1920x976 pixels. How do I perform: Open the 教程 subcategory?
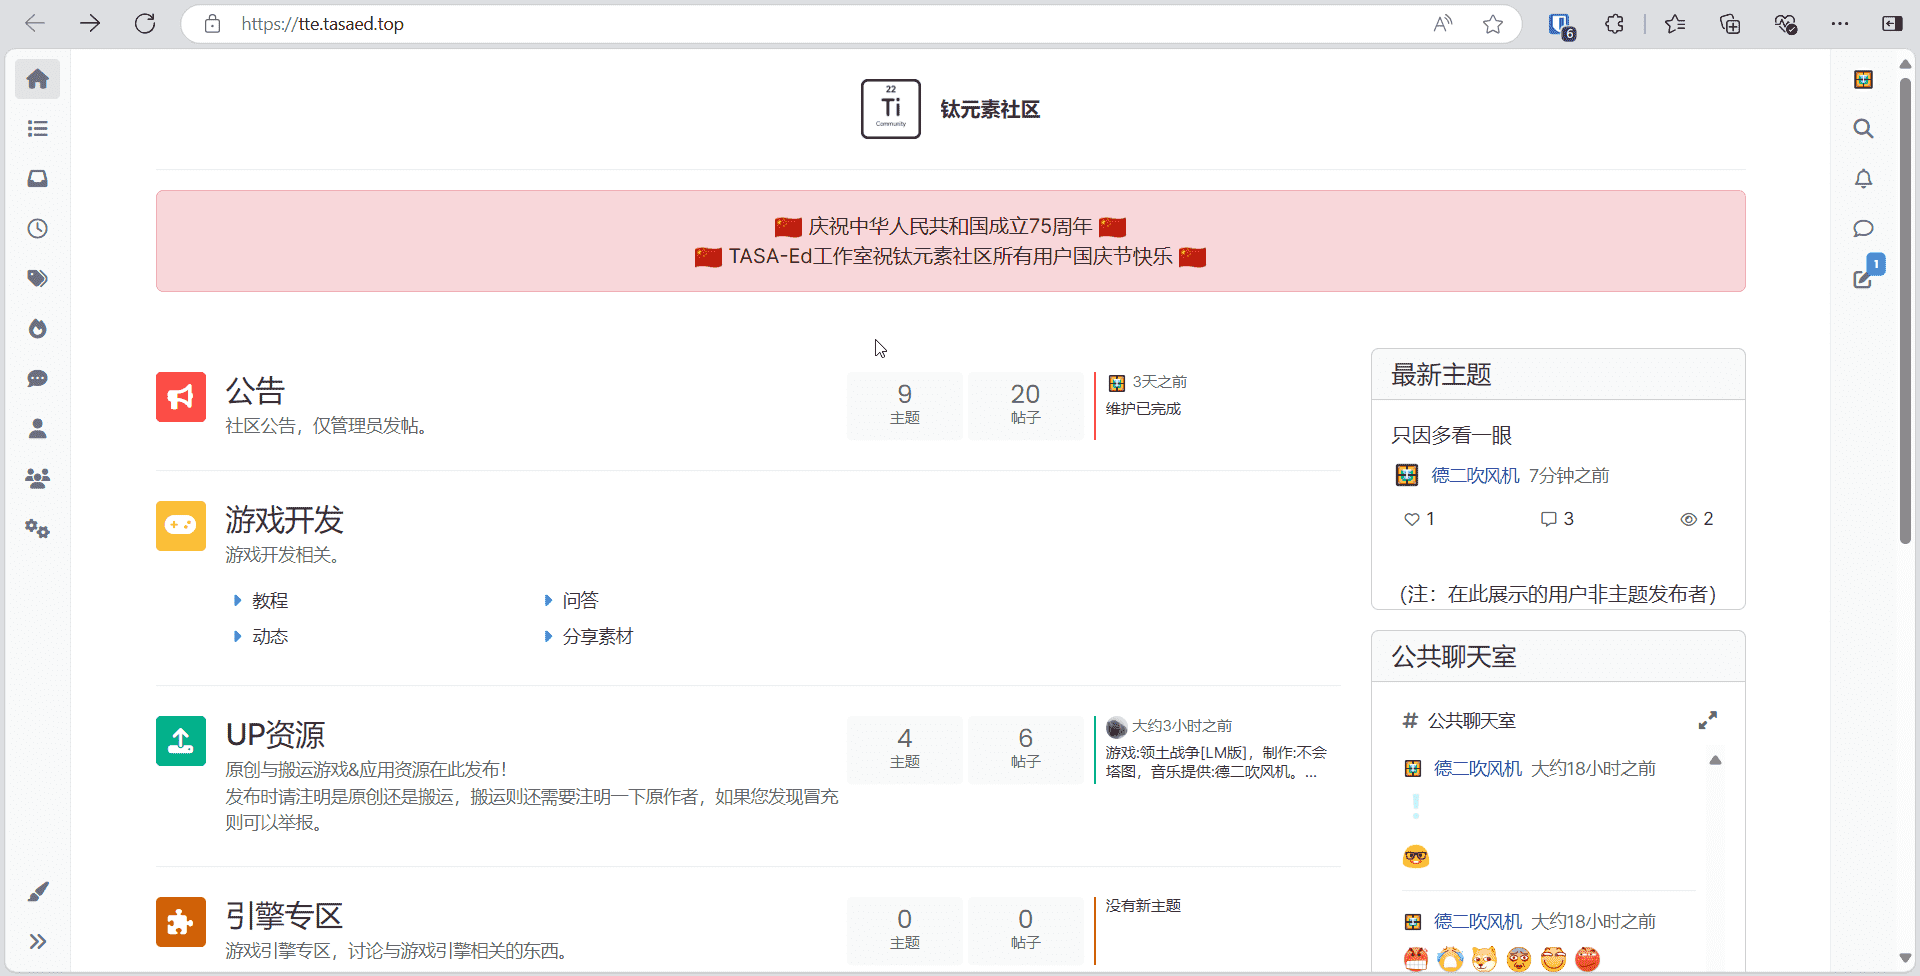pyautogui.click(x=270, y=601)
